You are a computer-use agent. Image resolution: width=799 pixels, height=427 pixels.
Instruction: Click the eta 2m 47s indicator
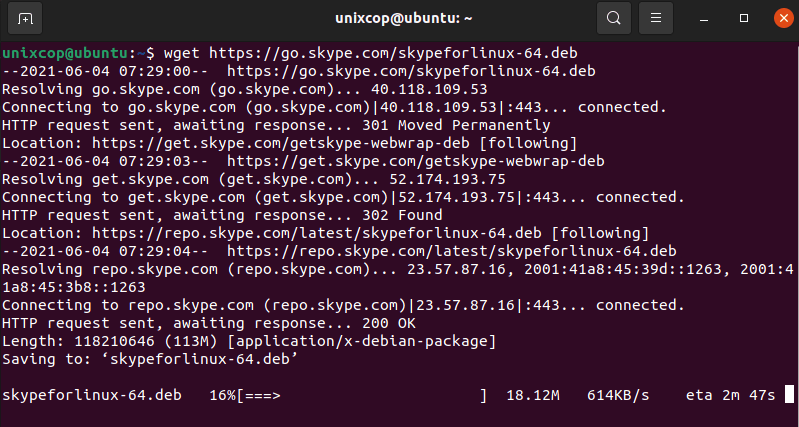[x=730, y=395]
